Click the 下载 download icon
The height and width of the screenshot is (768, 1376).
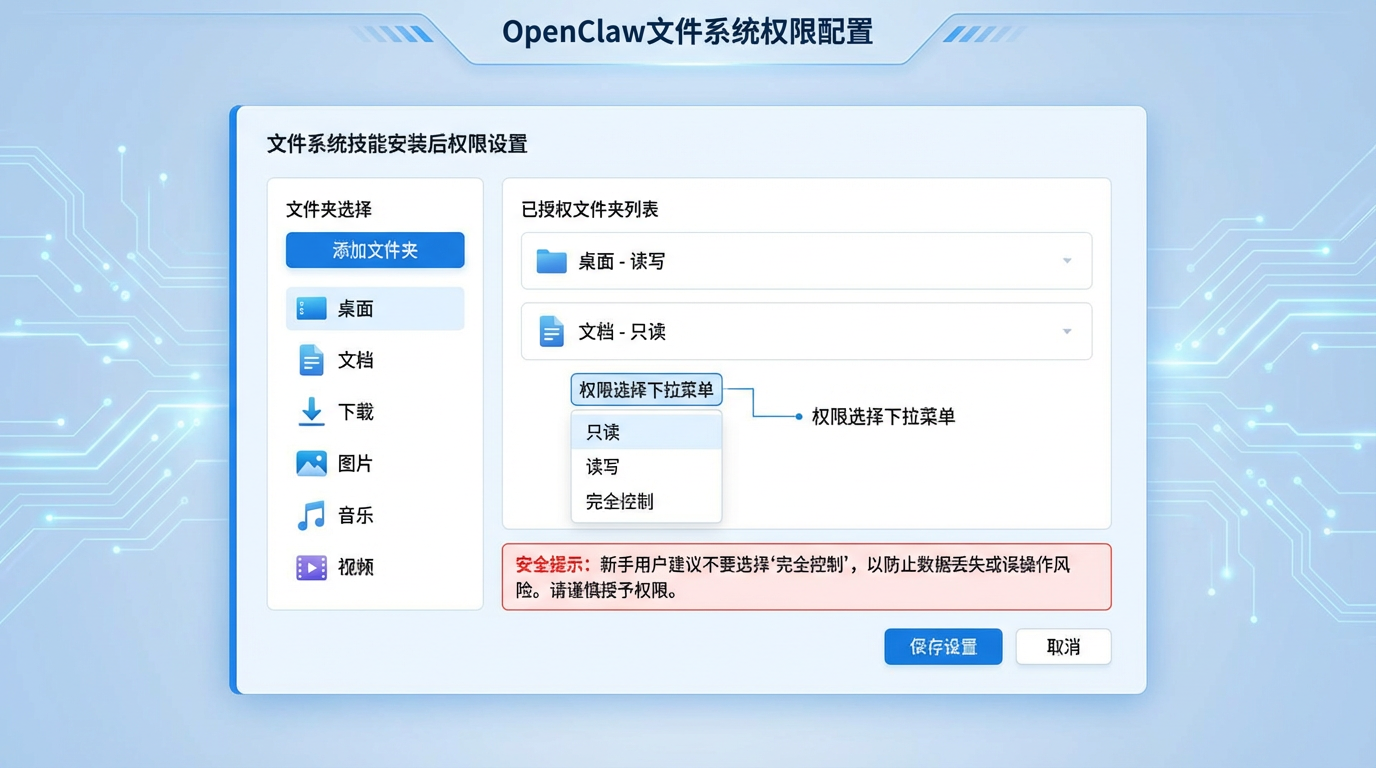[311, 412]
